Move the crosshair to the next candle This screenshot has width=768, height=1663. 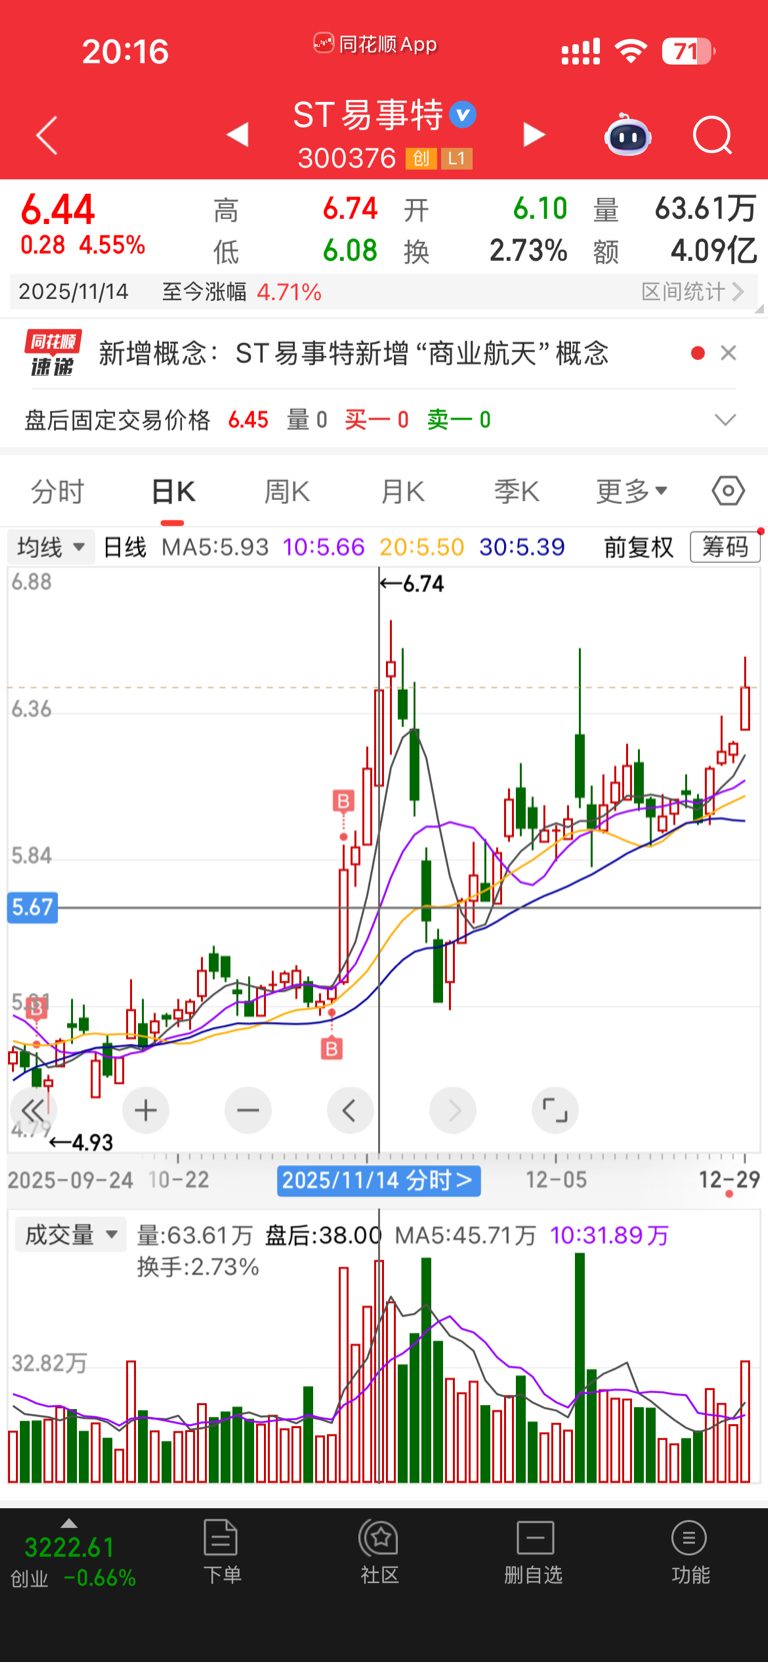coord(453,1110)
